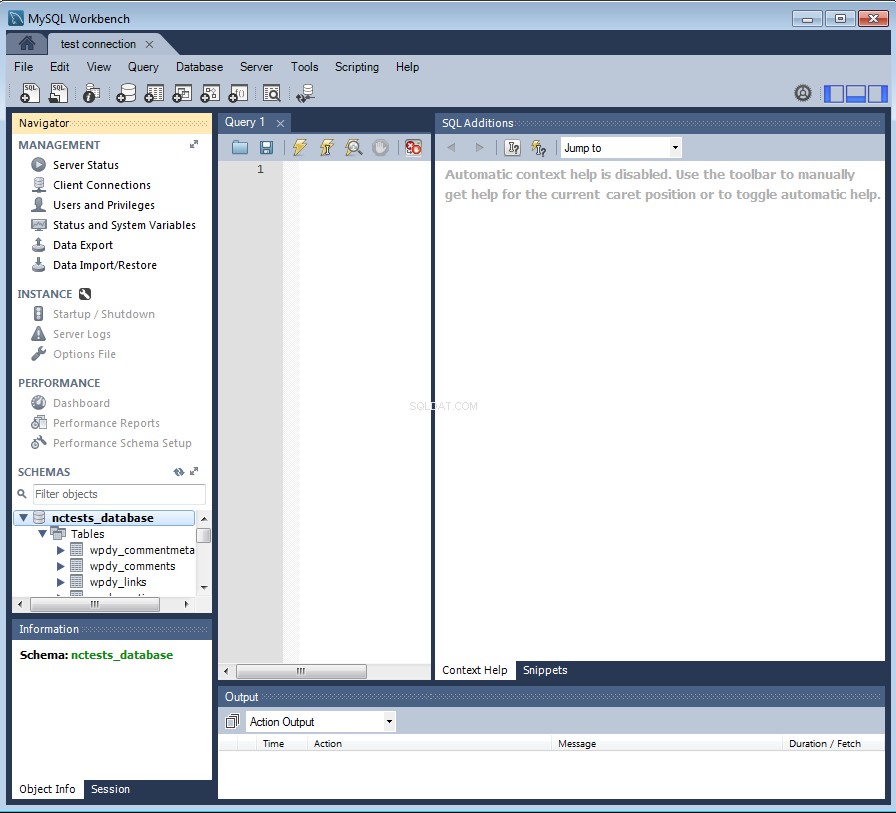
Task: Toggle the right sidebar panel visibility
Action: 877,93
